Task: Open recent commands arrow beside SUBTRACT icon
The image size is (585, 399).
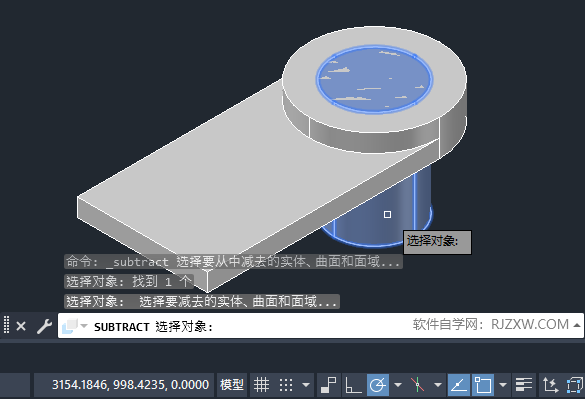Action: [84, 326]
